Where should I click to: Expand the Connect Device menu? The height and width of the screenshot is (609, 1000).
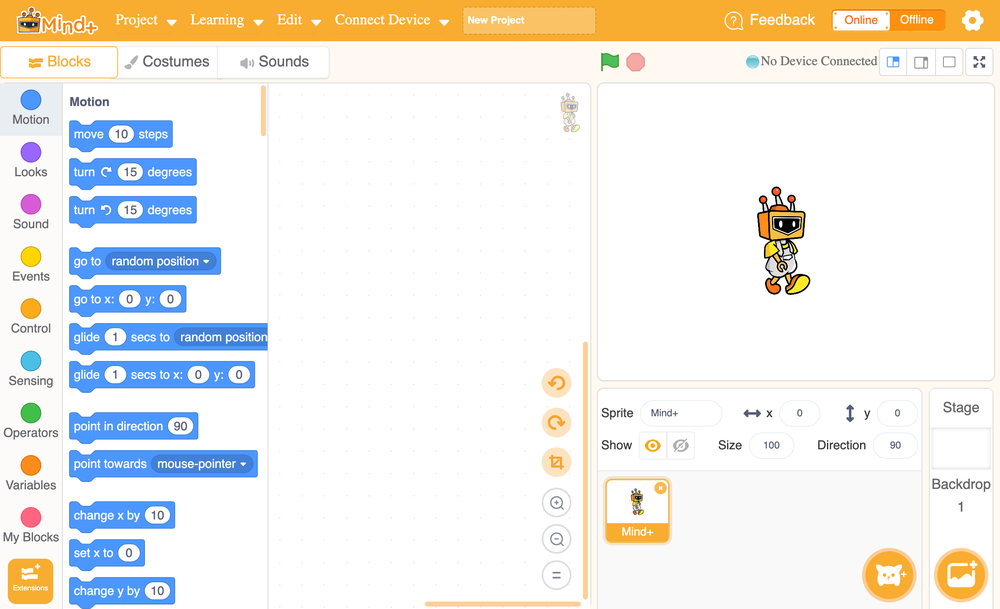392,20
